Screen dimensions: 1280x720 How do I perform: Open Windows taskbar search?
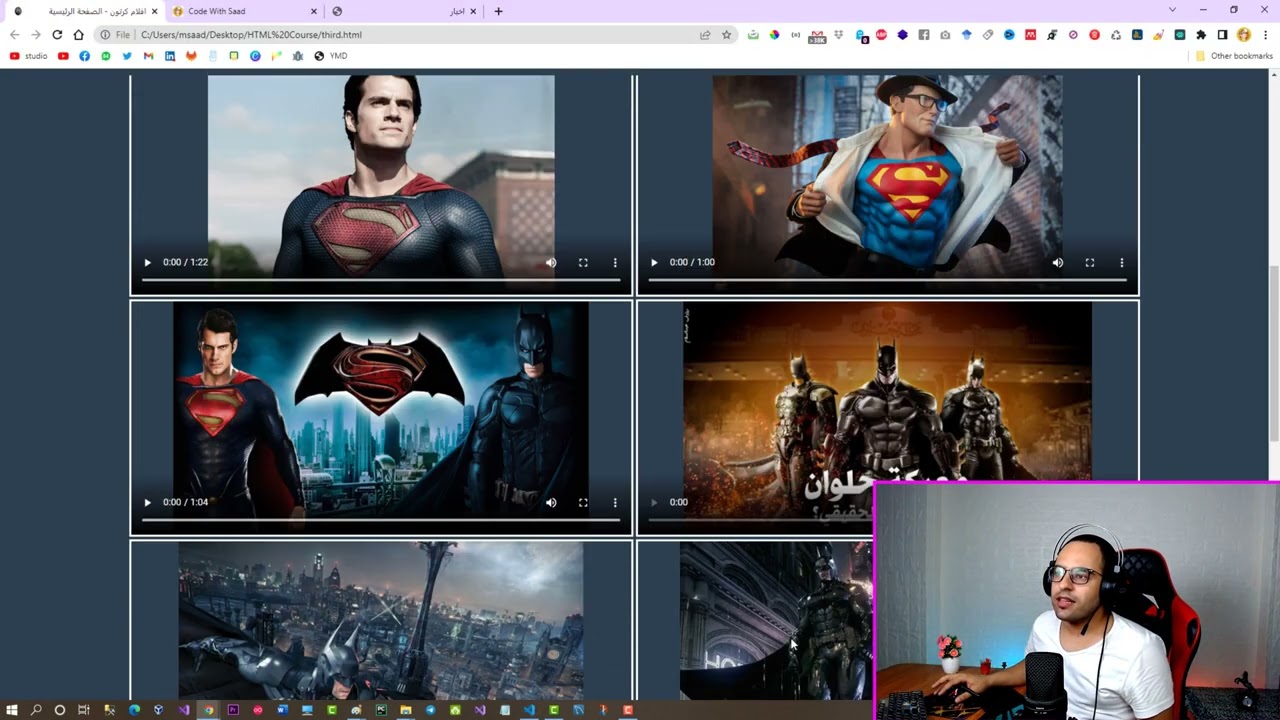tap(36, 710)
